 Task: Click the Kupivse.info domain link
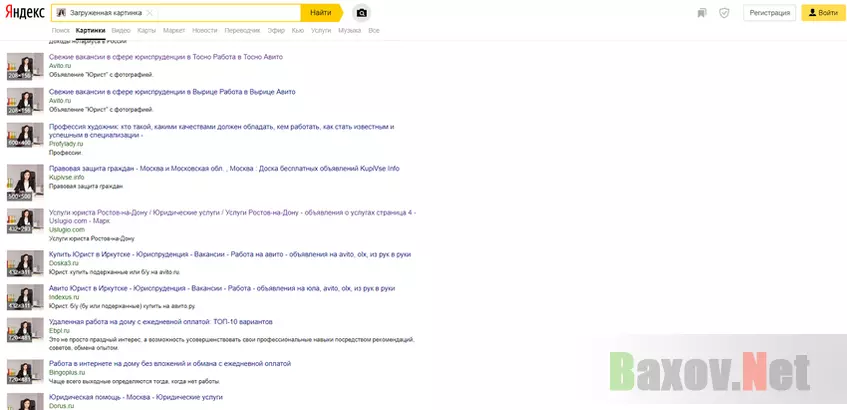[67, 177]
